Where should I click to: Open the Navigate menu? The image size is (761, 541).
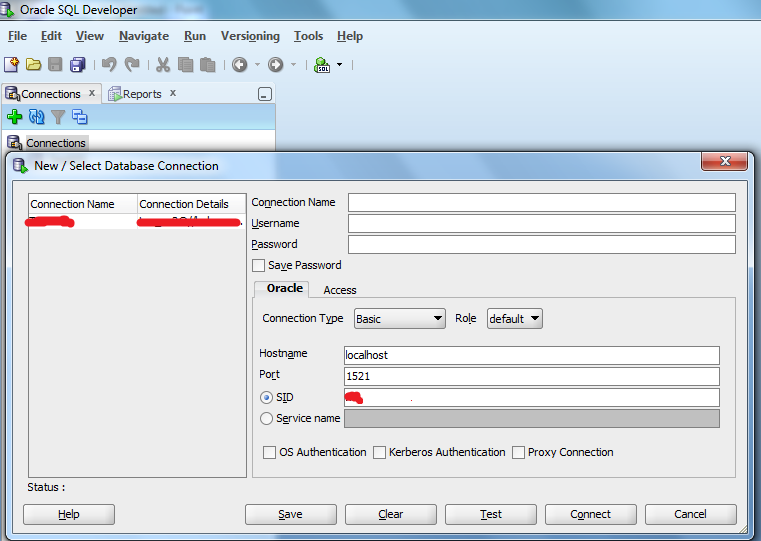point(144,36)
